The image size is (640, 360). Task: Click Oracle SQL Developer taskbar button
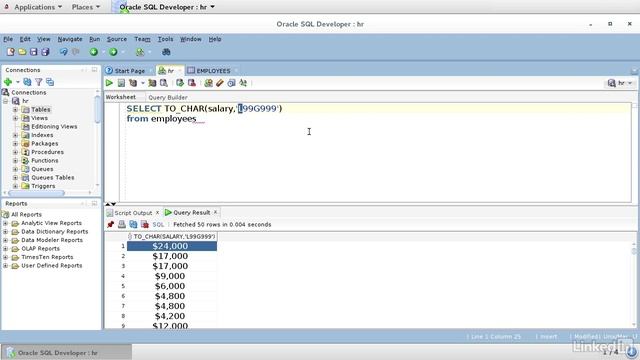tap(67, 353)
